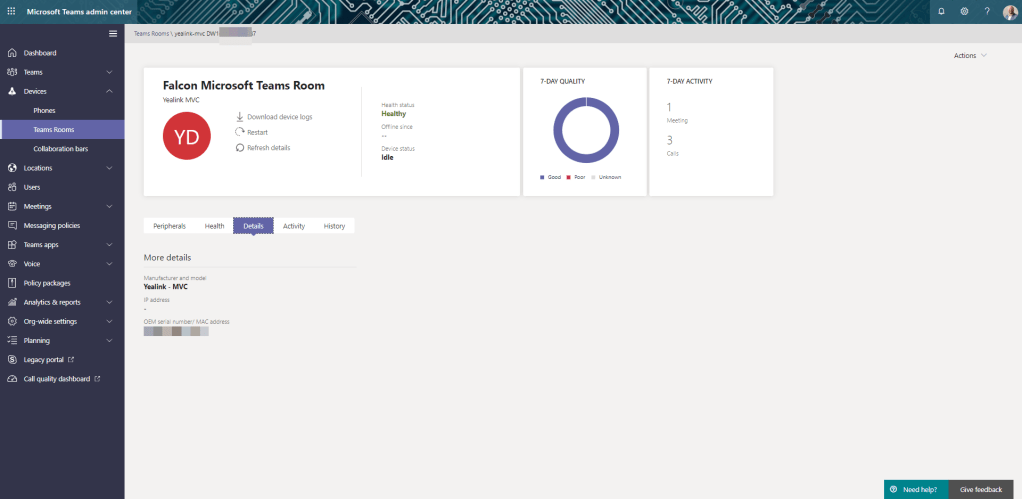Image resolution: width=1022 pixels, height=499 pixels.
Task: Click the Give feedback button
Action: coord(980,489)
